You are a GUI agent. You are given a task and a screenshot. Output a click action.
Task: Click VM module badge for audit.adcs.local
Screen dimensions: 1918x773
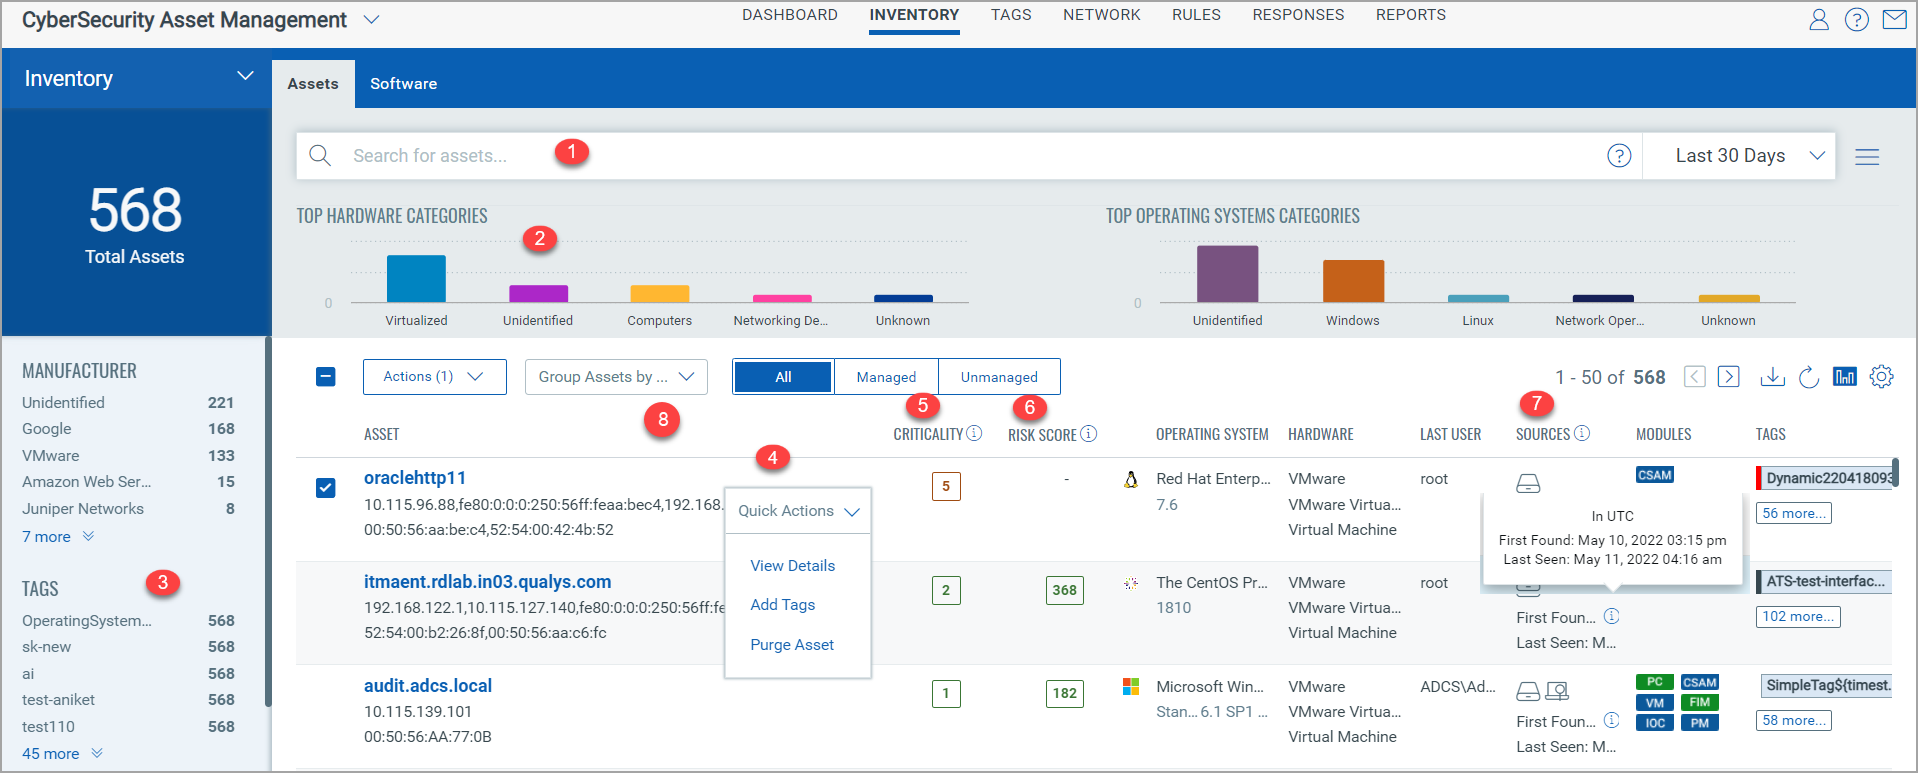click(x=1655, y=703)
